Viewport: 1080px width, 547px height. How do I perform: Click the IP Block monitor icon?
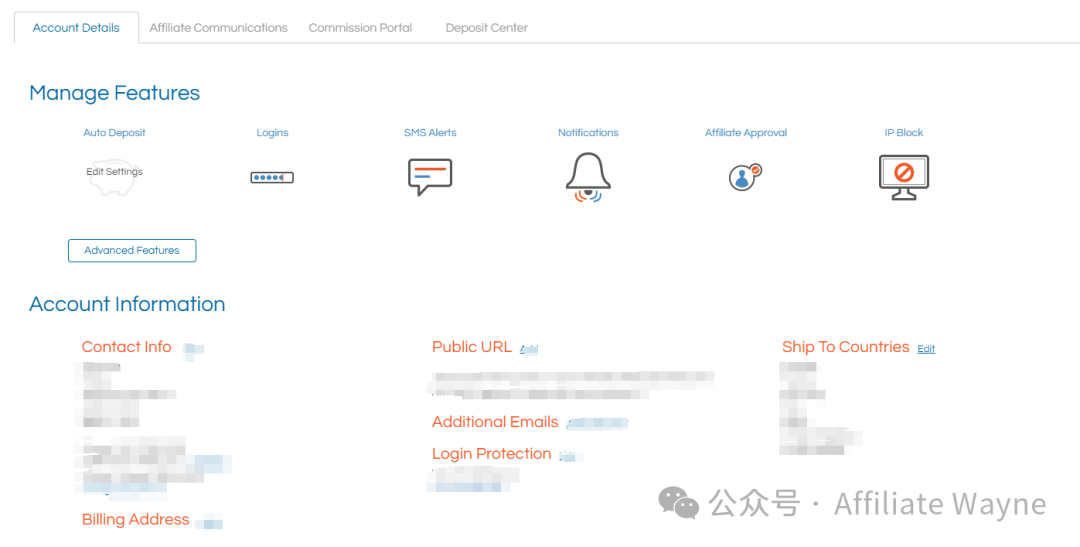coord(904,177)
